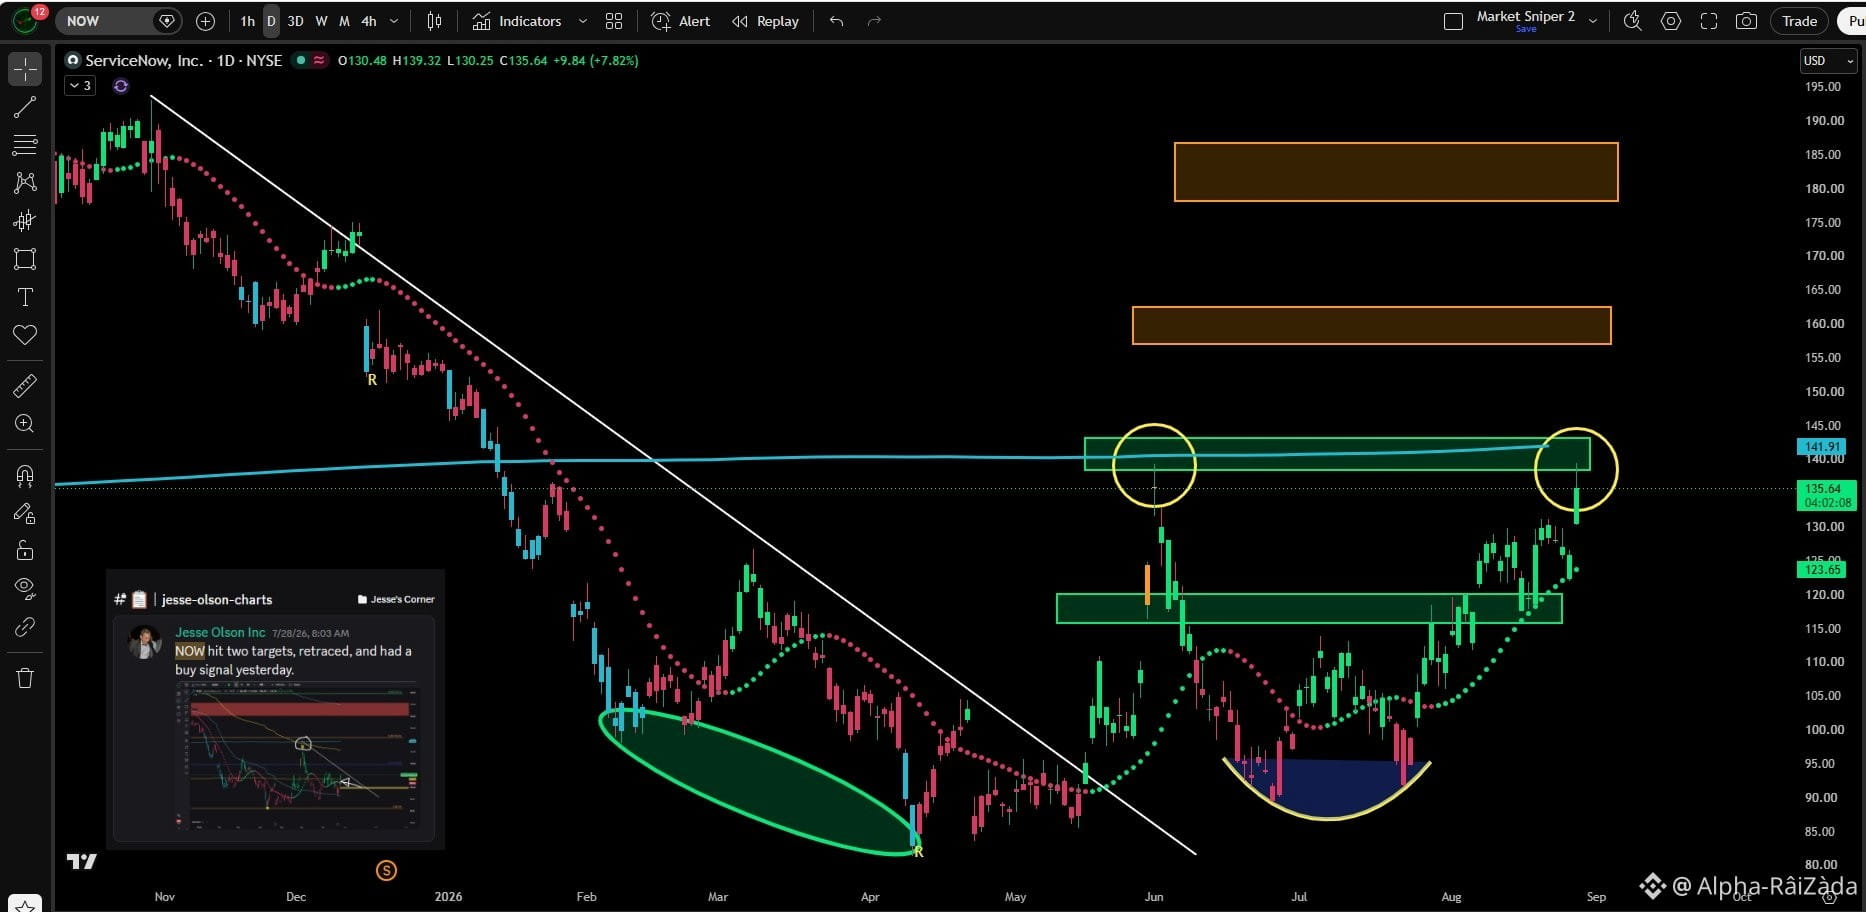Screen dimensions: 1866x912
Task: Select the text annotation tool
Action: tap(25, 297)
